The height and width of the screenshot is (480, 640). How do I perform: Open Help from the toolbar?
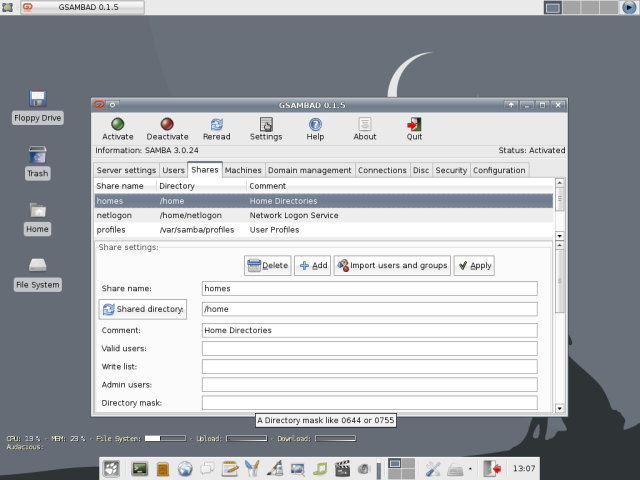coord(315,124)
